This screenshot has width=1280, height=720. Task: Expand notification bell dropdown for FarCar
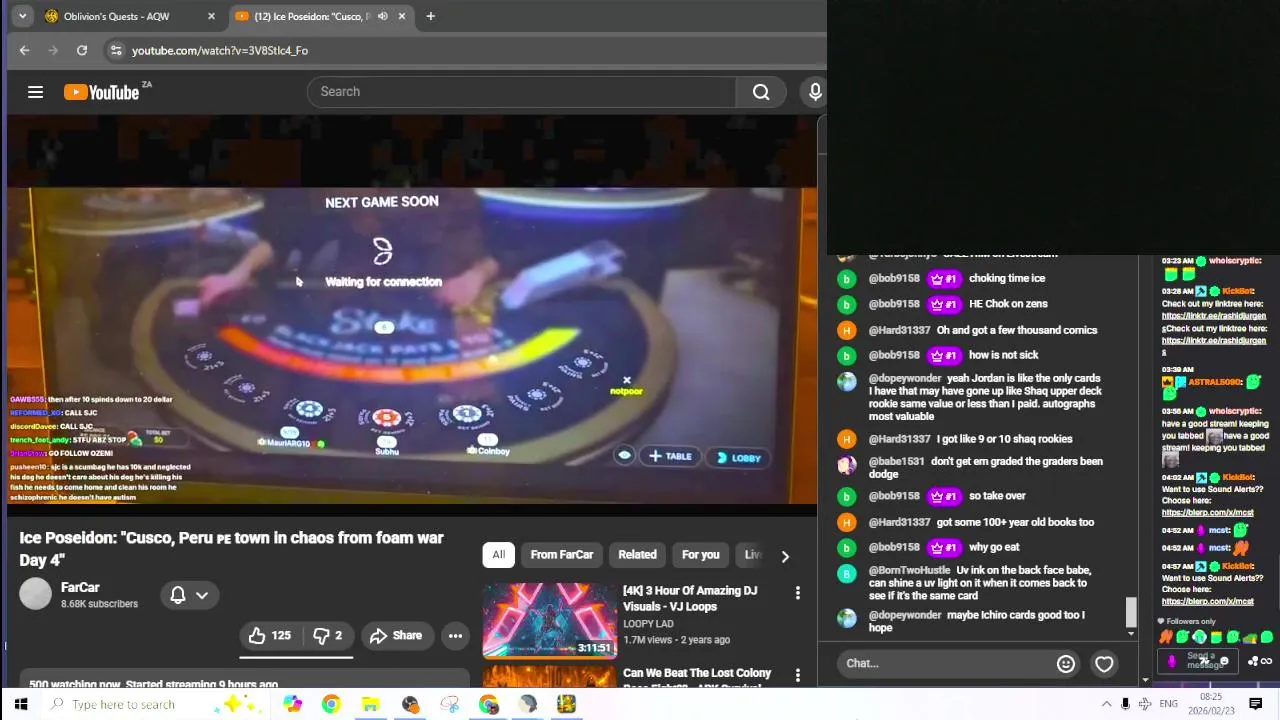tap(189, 595)
